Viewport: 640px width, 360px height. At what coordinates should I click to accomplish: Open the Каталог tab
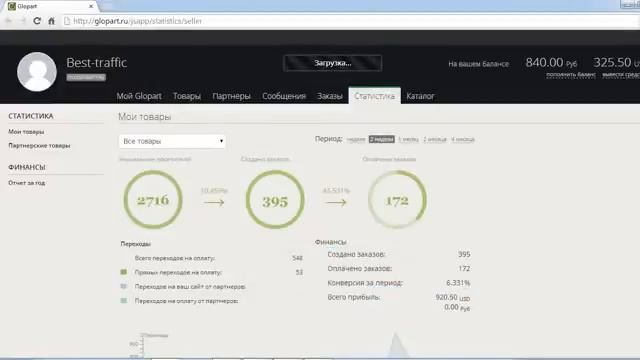coord(420,96)
